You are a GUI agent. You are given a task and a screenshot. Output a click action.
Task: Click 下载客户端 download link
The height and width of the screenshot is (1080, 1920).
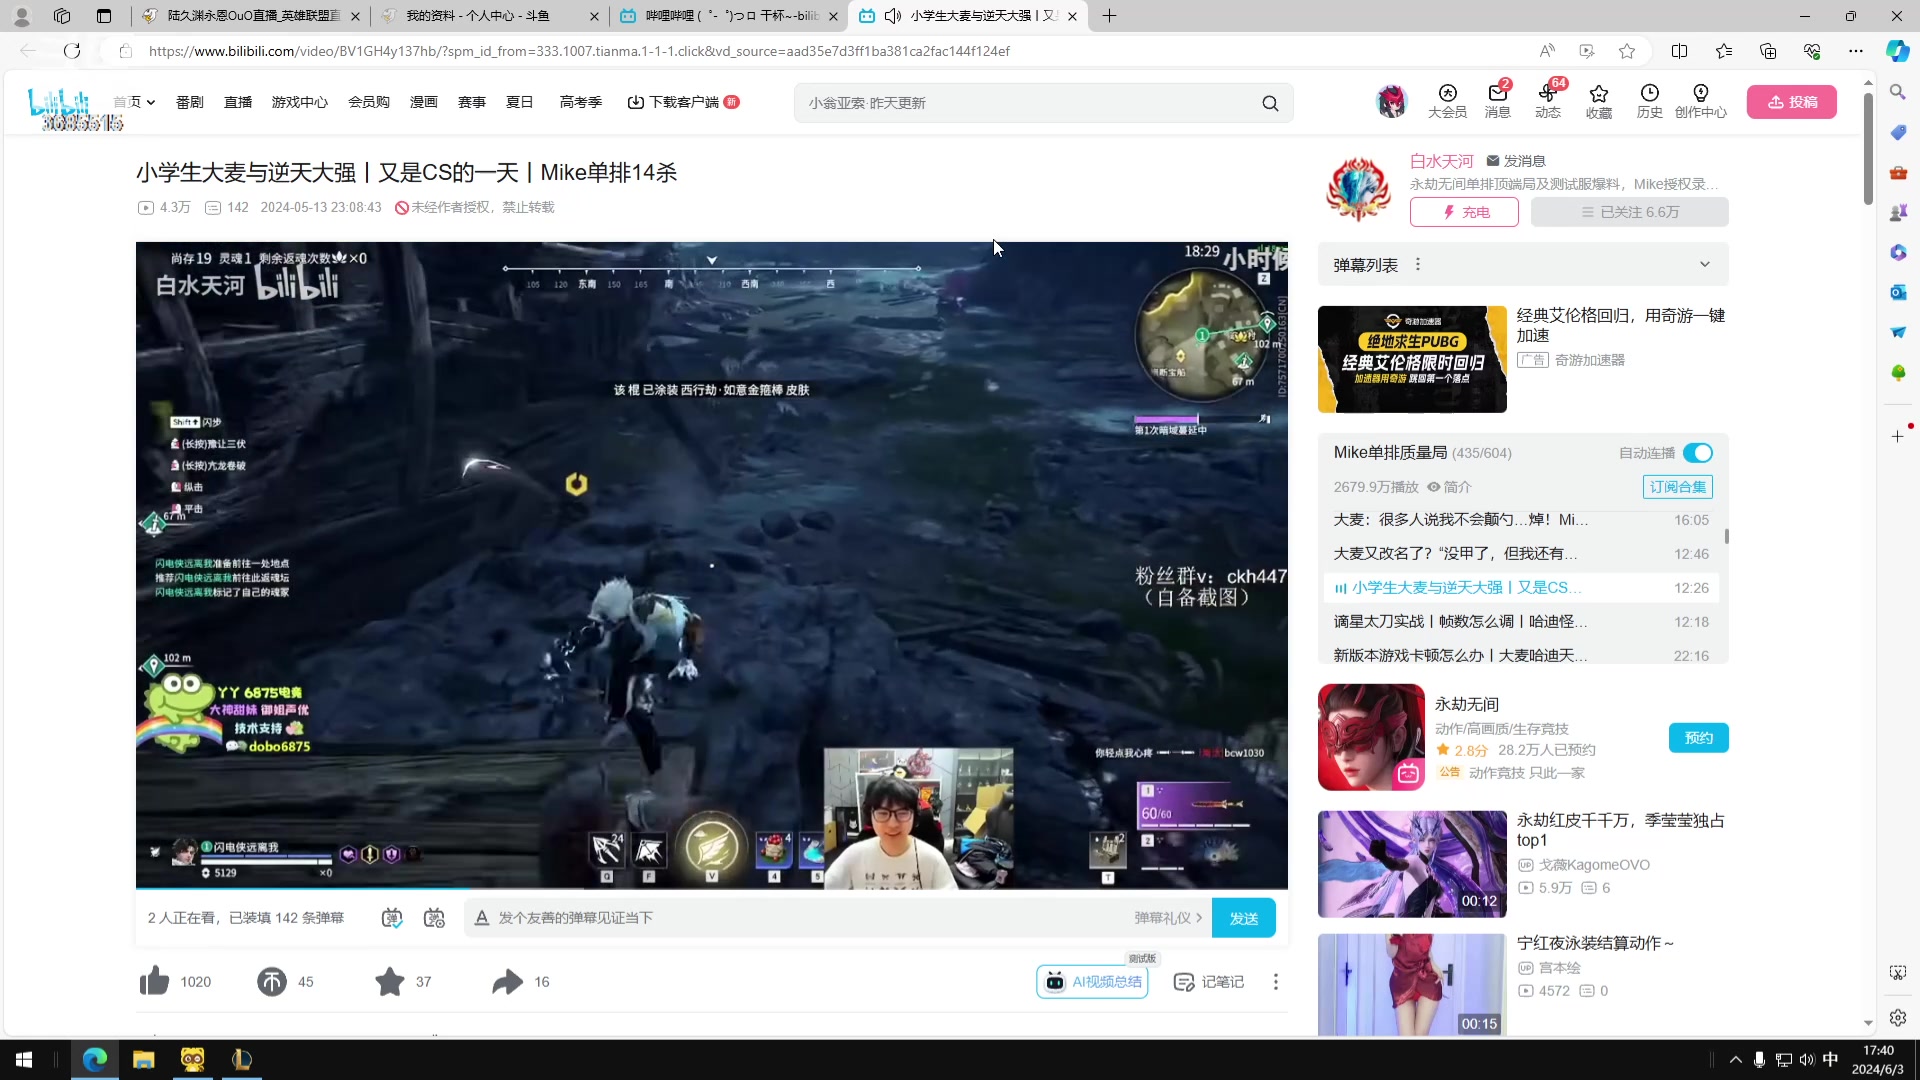(x=683, y=102)
